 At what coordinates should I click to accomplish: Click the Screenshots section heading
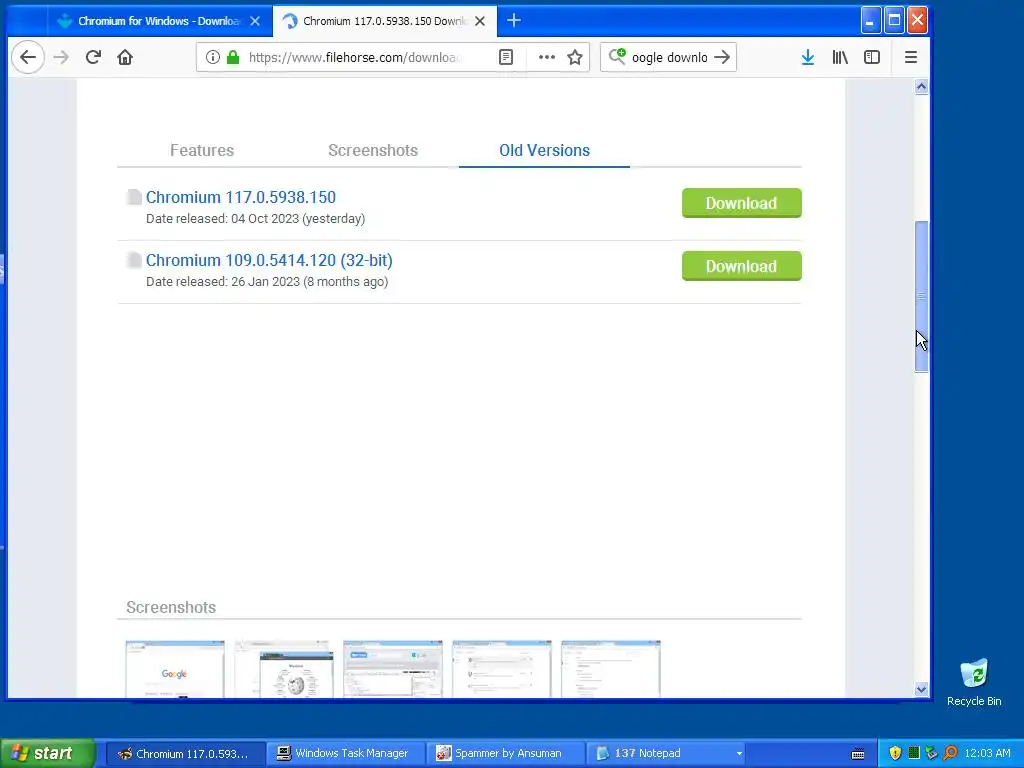(x=171, y=607)
